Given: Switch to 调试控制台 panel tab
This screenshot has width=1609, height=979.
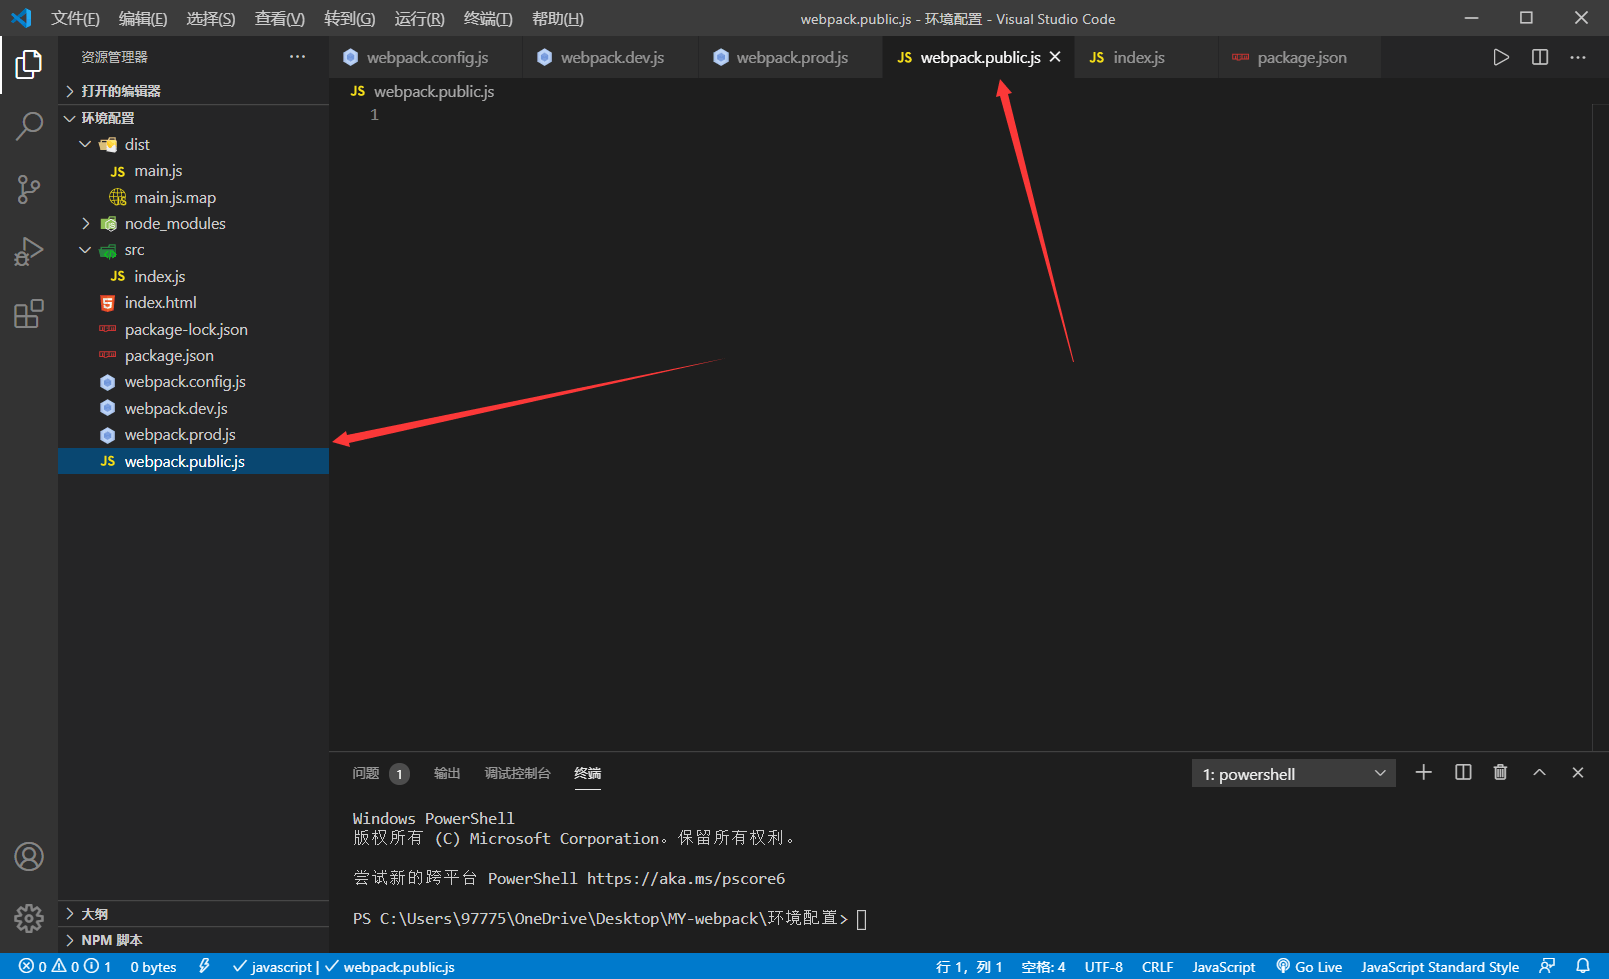Looking at the screenshot, I should tap(517, 773).
